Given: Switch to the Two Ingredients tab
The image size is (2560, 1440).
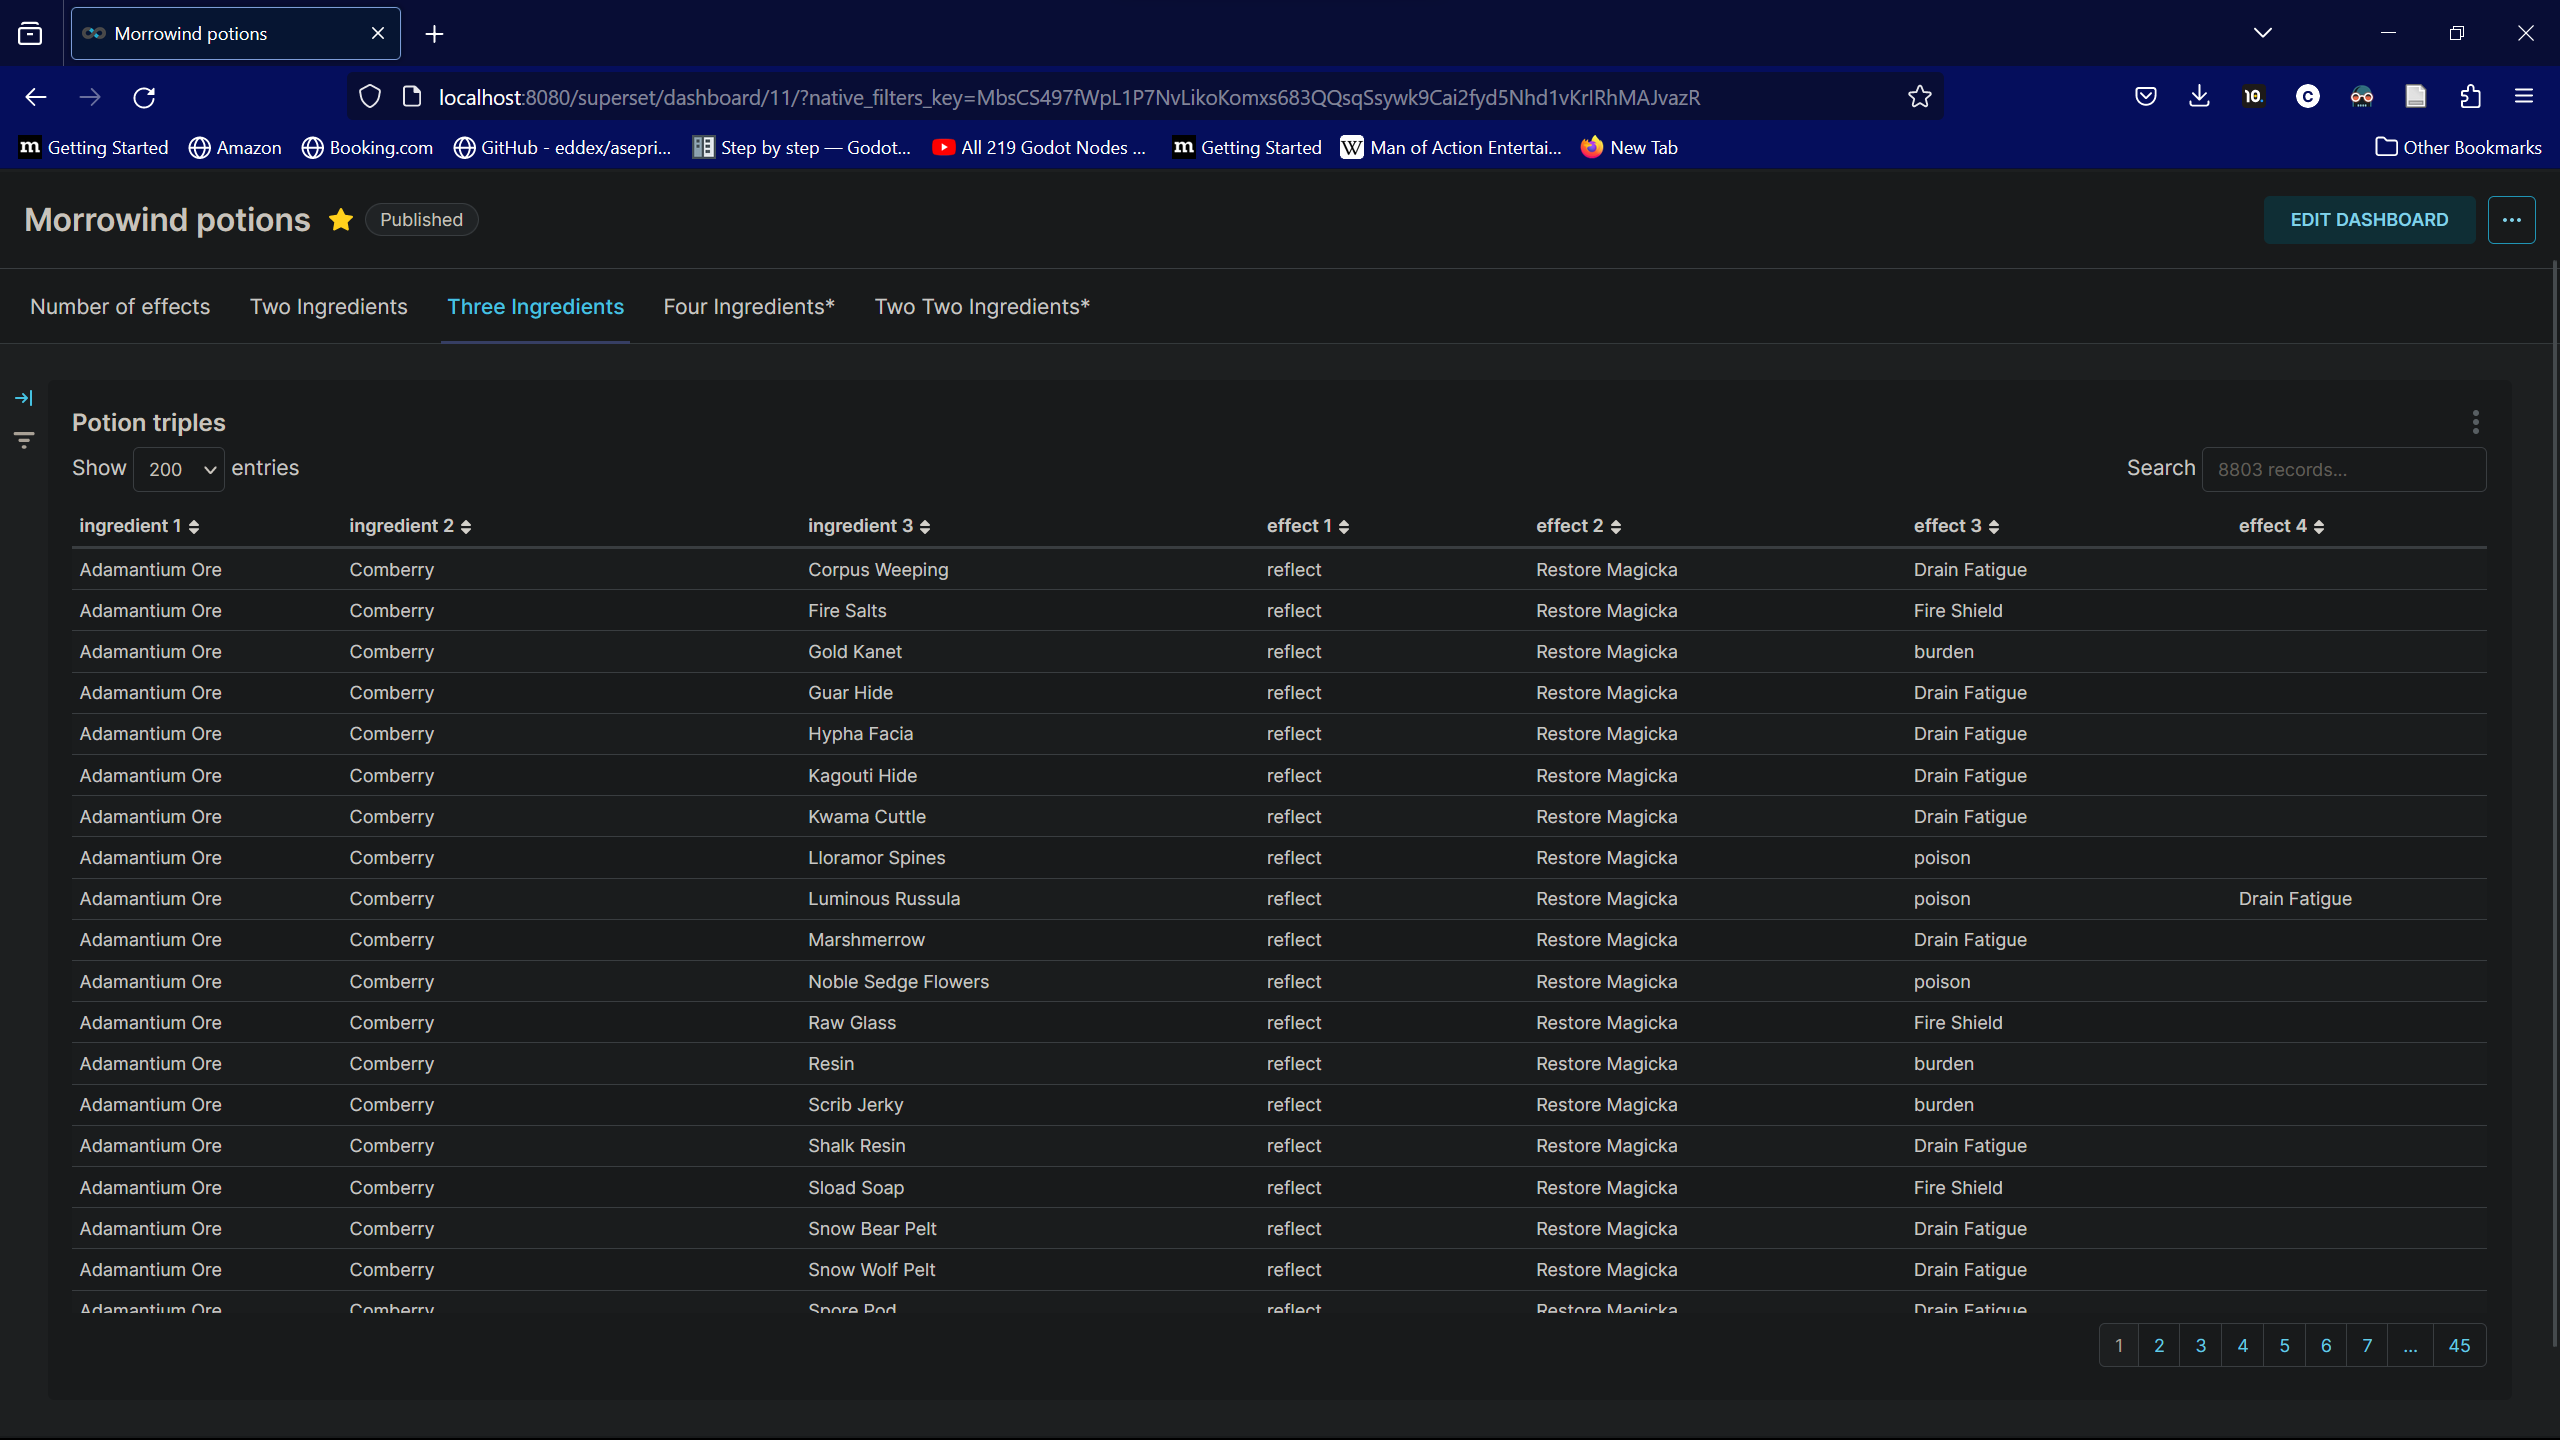Looking at the screenshot, I should point(328,307).
